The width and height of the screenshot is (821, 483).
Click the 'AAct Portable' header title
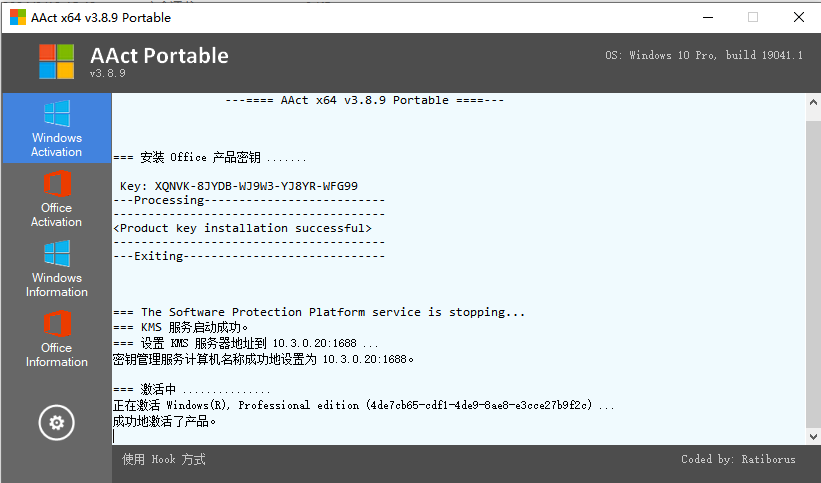pyautogui.click(x=159, y=56)
